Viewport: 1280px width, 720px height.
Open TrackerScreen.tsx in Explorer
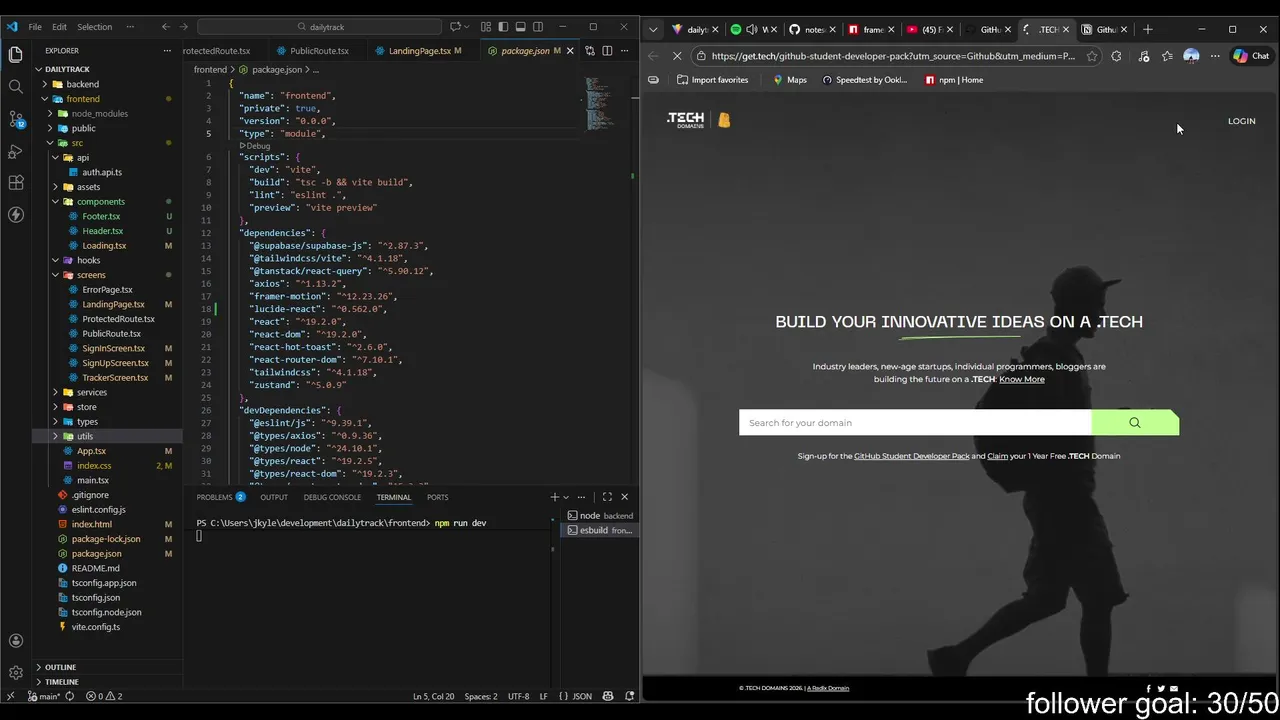pos(115,378)
